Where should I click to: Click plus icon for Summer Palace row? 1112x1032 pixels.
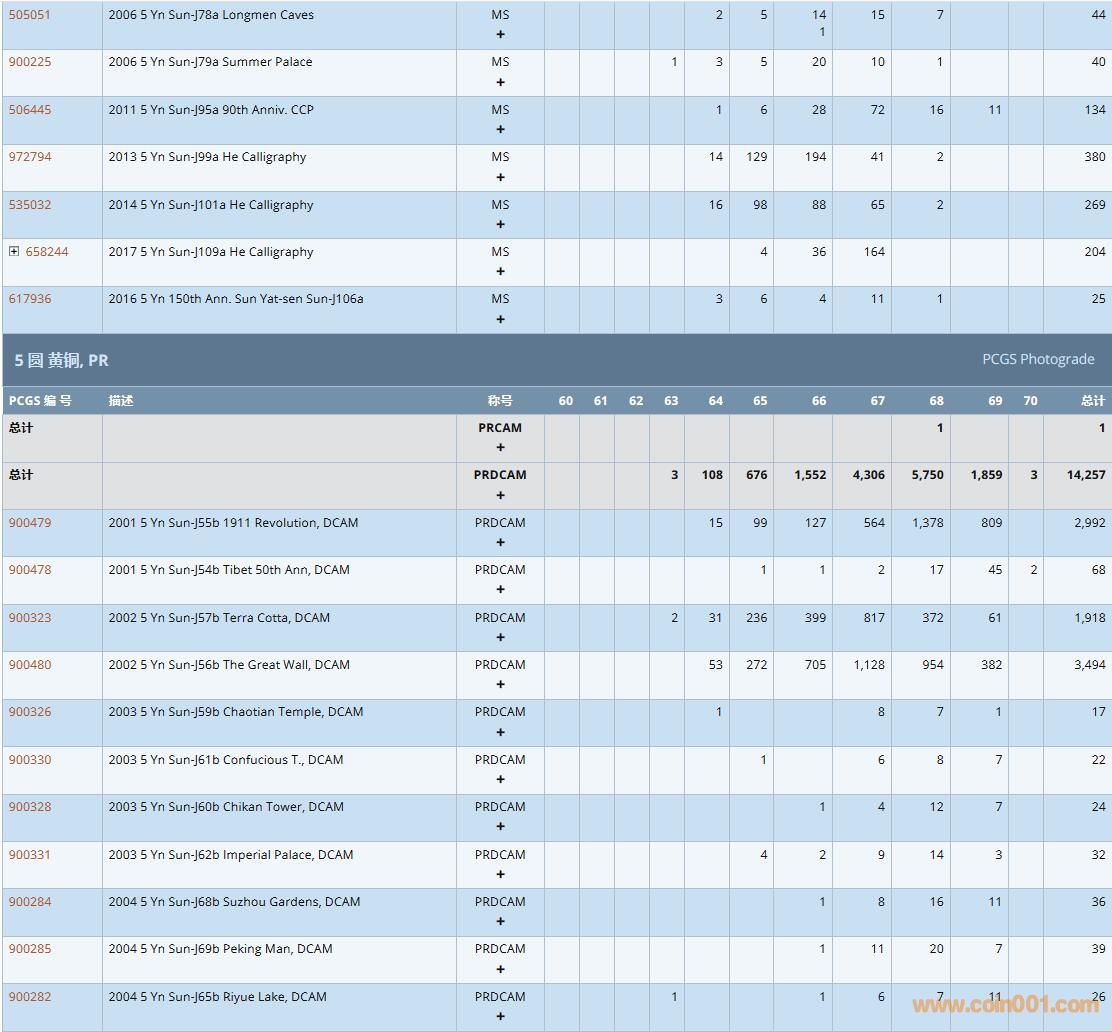500,82
